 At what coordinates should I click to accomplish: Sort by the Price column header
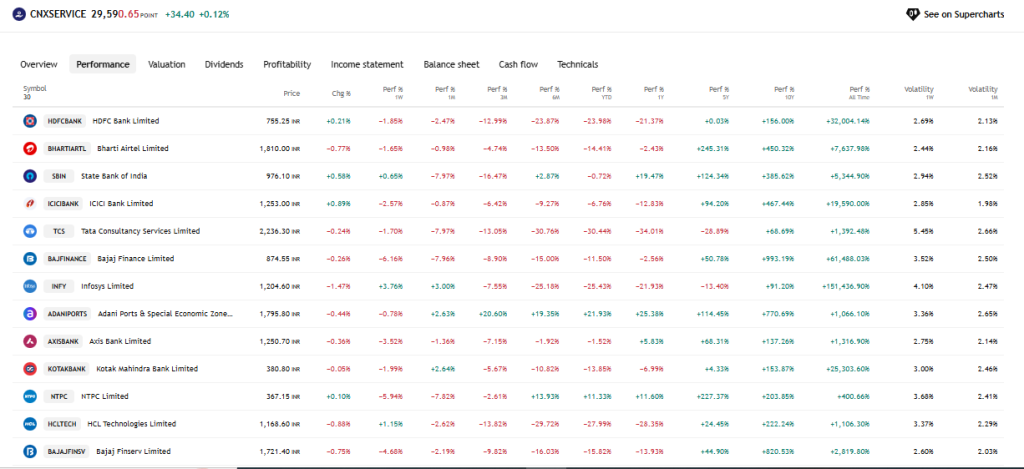point(291,93)
